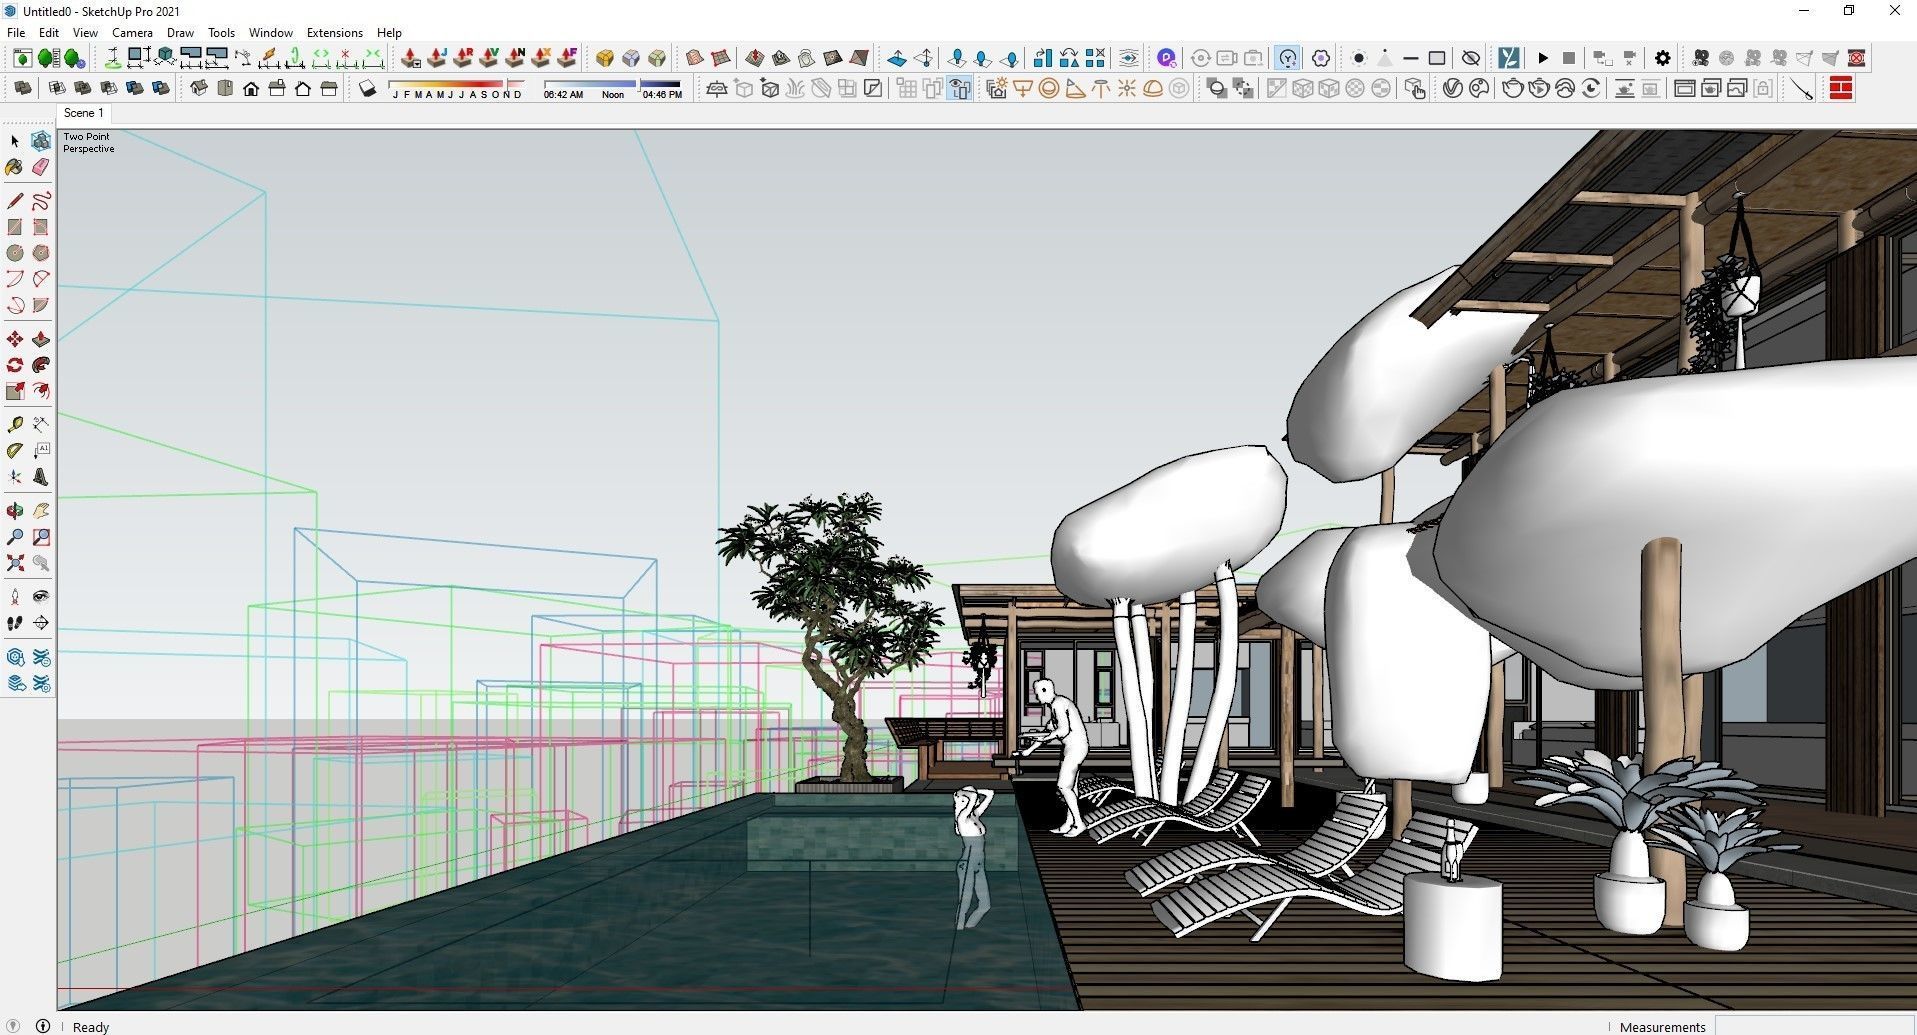Adjust the time-of-day shadow slider

613,88
